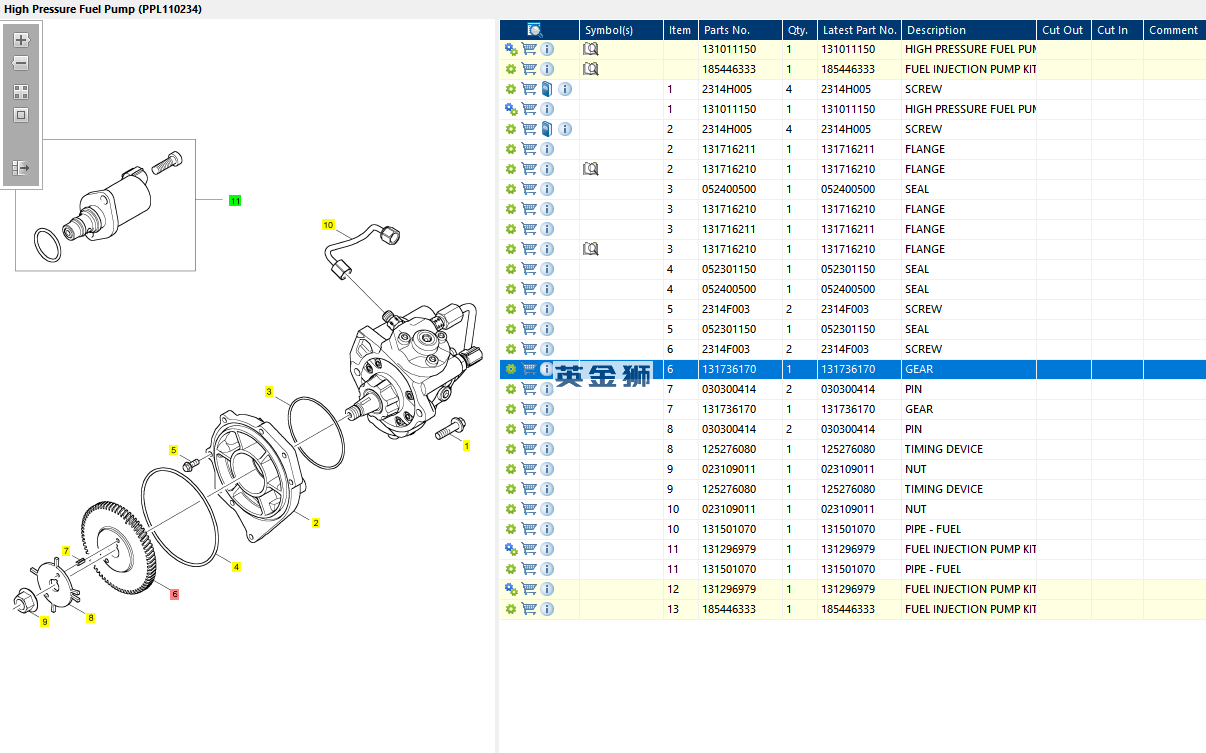Screen dimensions: 1206x753
Task: Click callout 10 on the fuel pipe
Action: click(328, 225)
